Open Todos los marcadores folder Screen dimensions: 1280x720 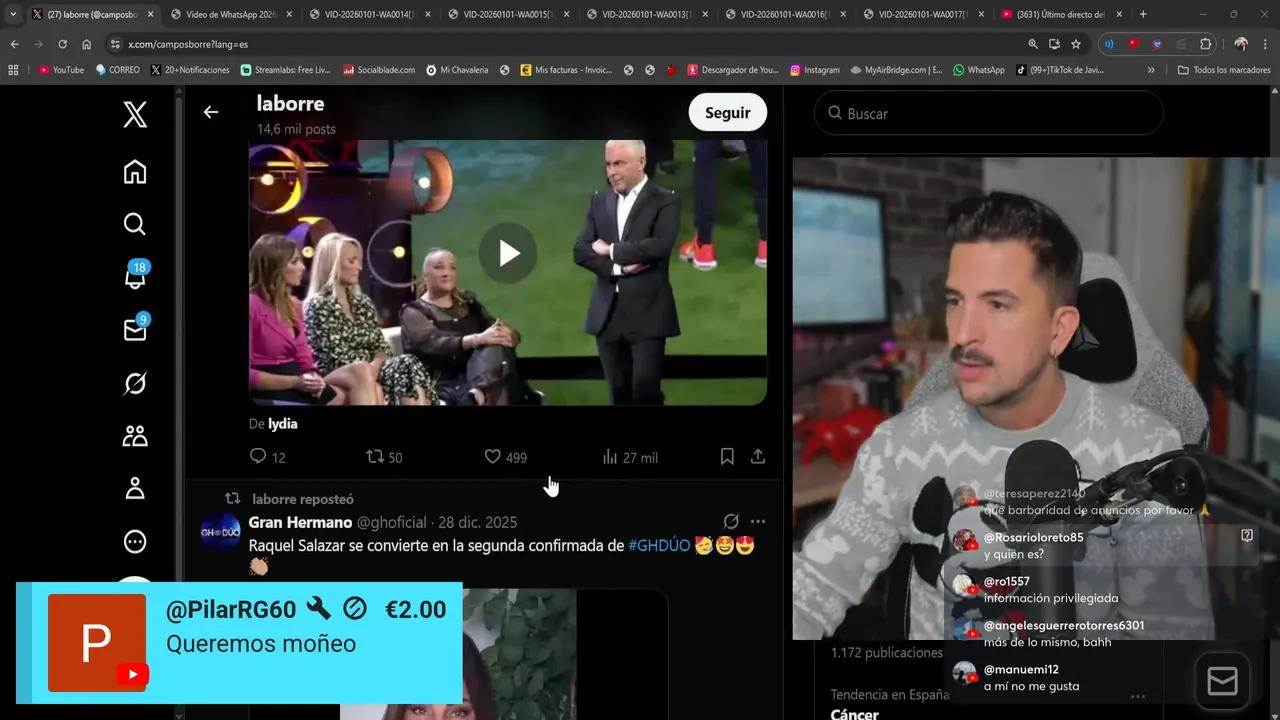(1224, 70)
